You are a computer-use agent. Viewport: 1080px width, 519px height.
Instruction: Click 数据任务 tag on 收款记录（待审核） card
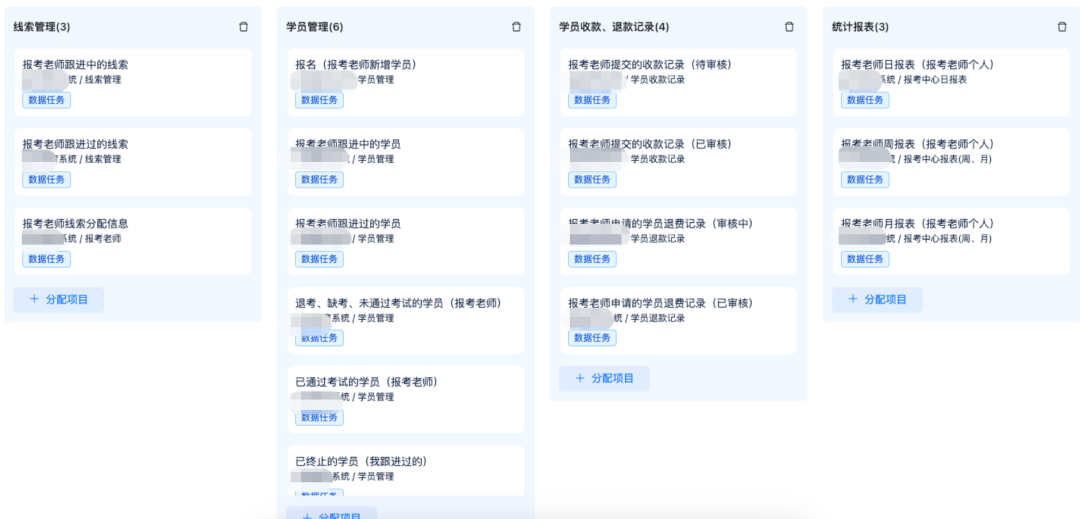click(592, 100)
